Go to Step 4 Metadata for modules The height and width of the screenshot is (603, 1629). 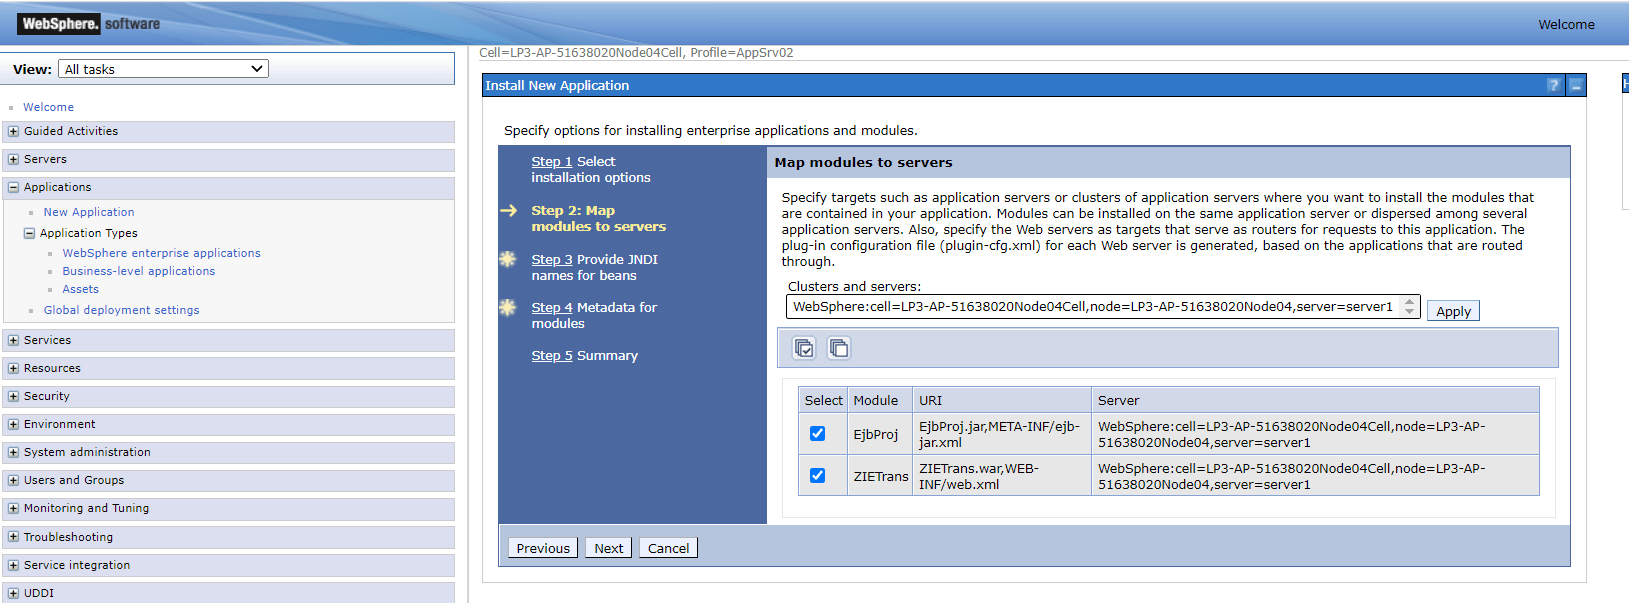coord(552,307)
